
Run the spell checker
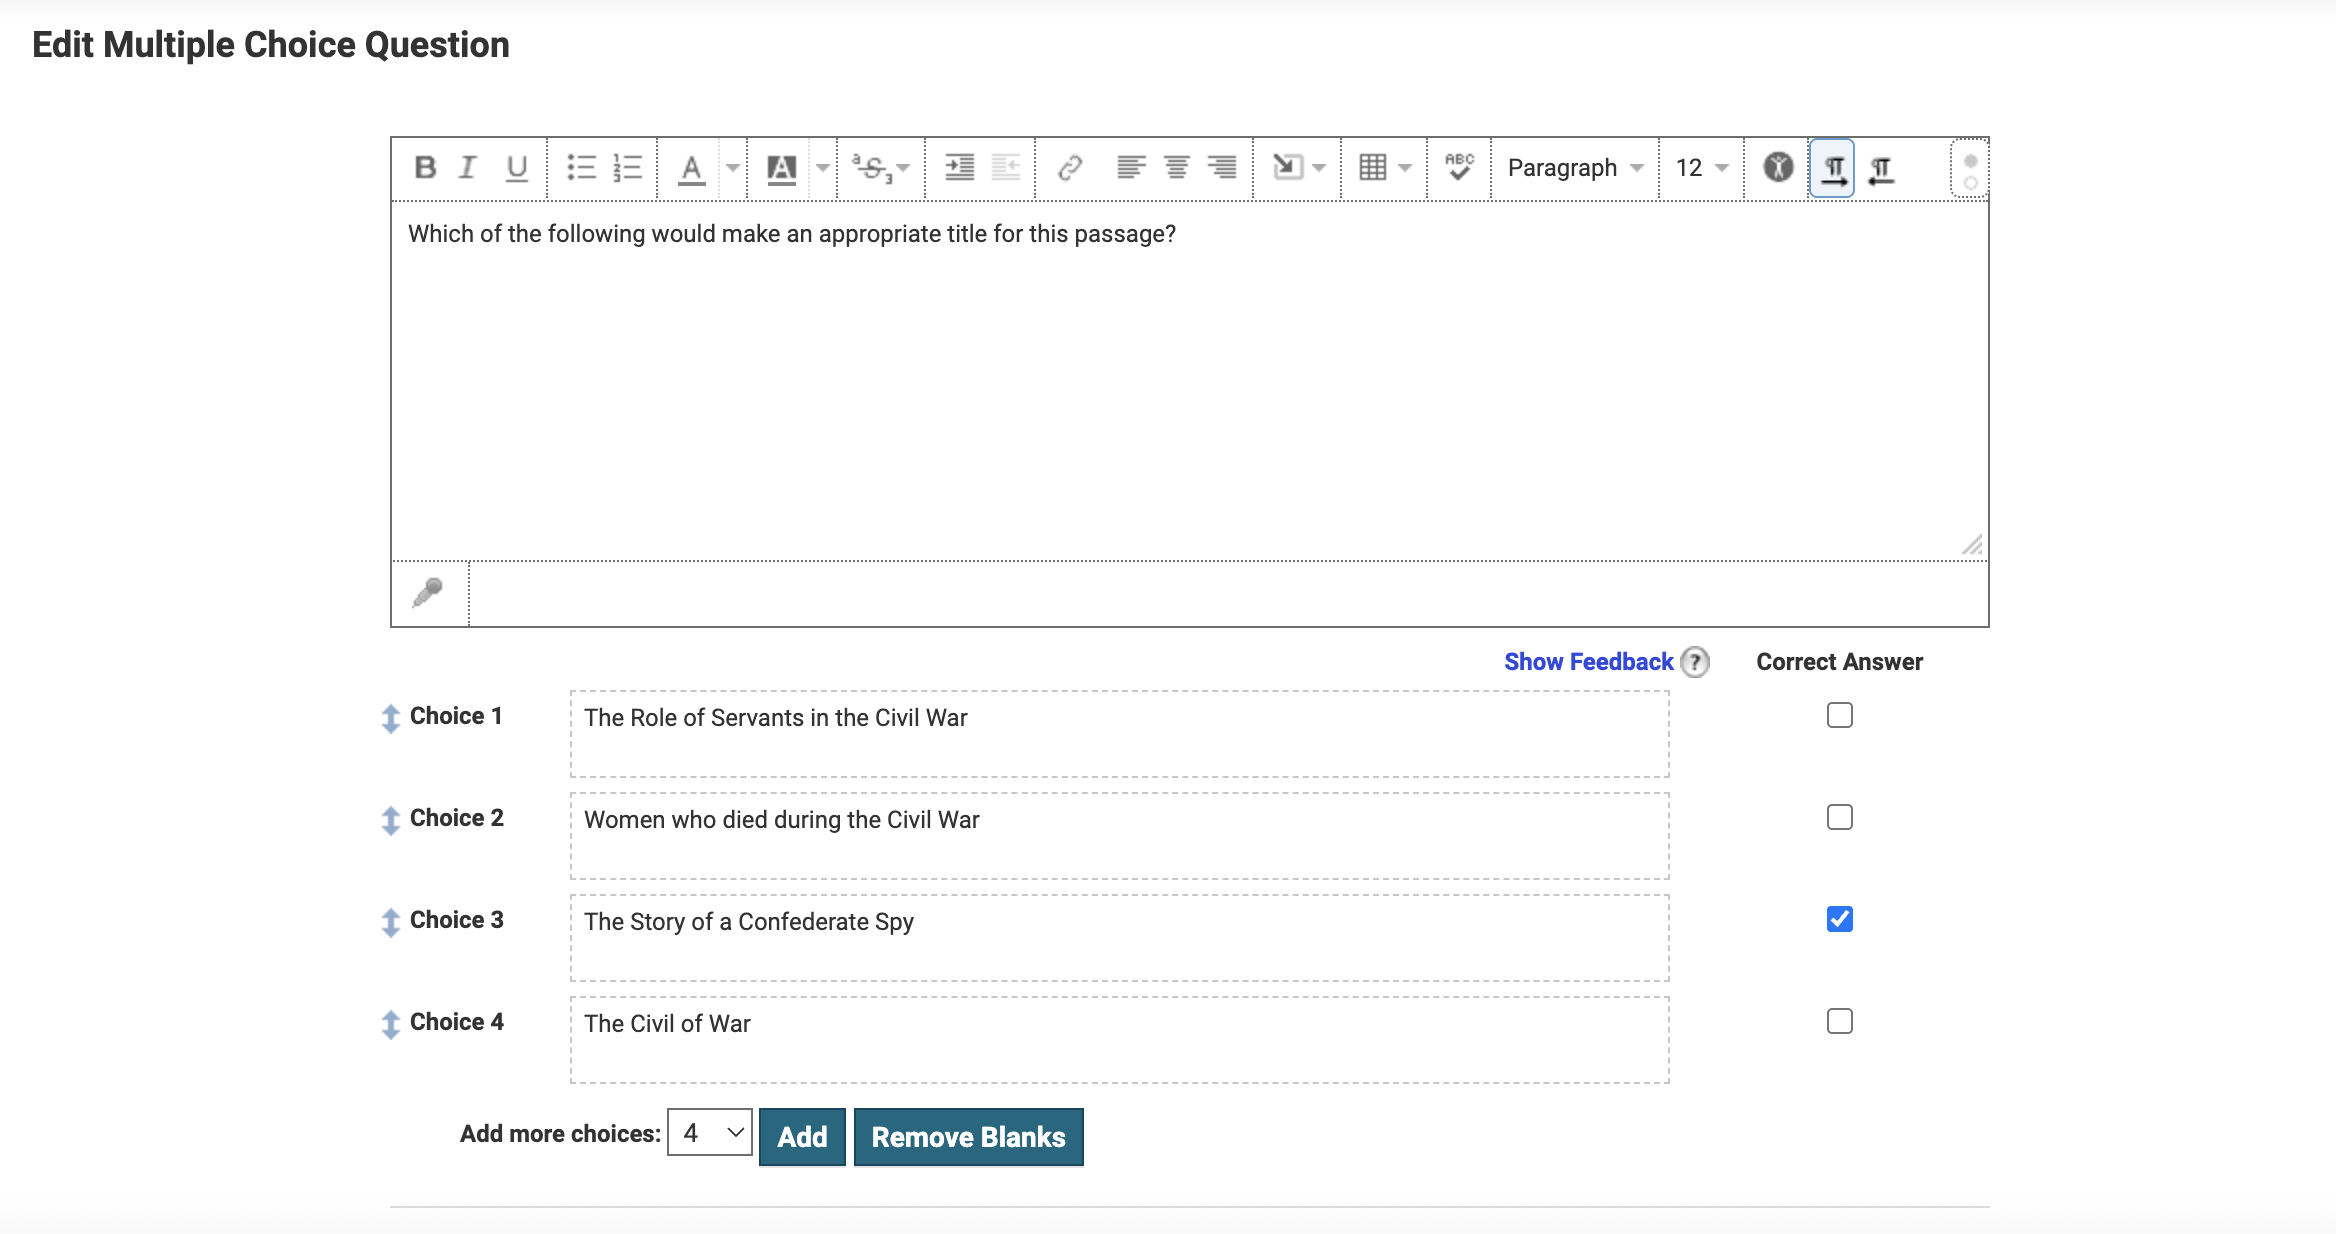point(1459,168)
